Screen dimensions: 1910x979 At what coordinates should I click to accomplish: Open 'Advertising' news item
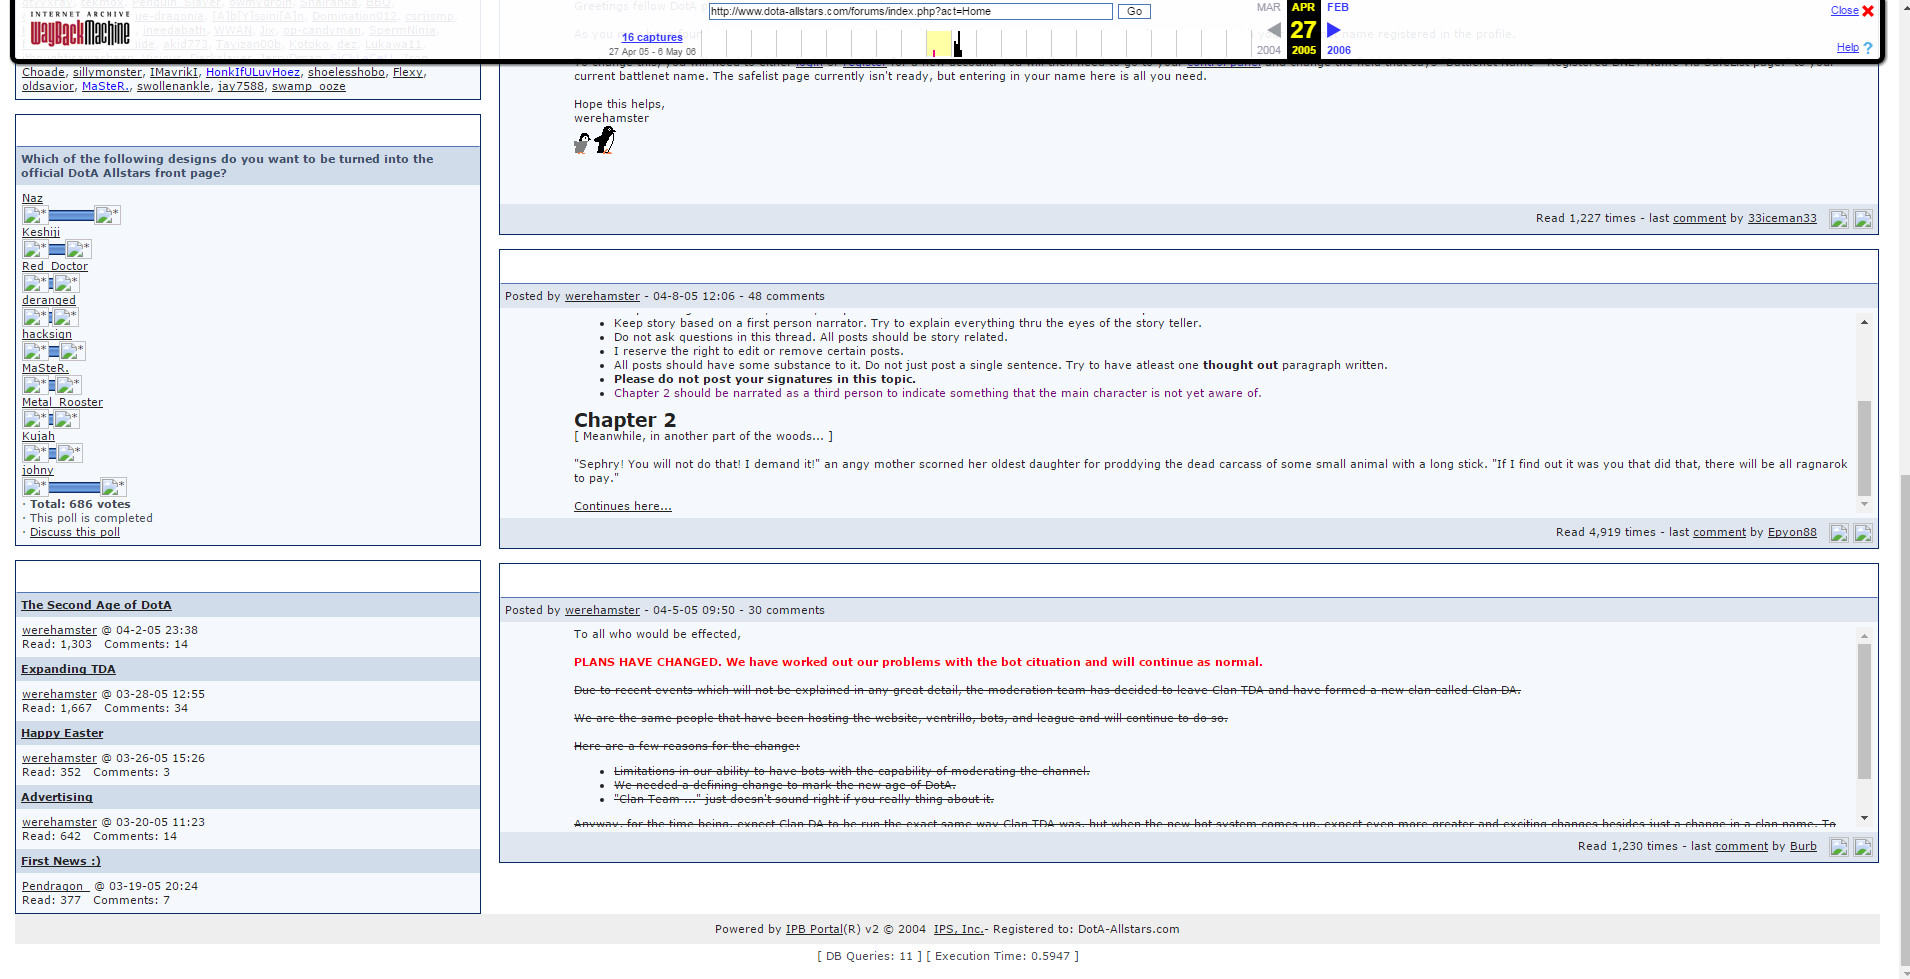click(x=57, y=797)
